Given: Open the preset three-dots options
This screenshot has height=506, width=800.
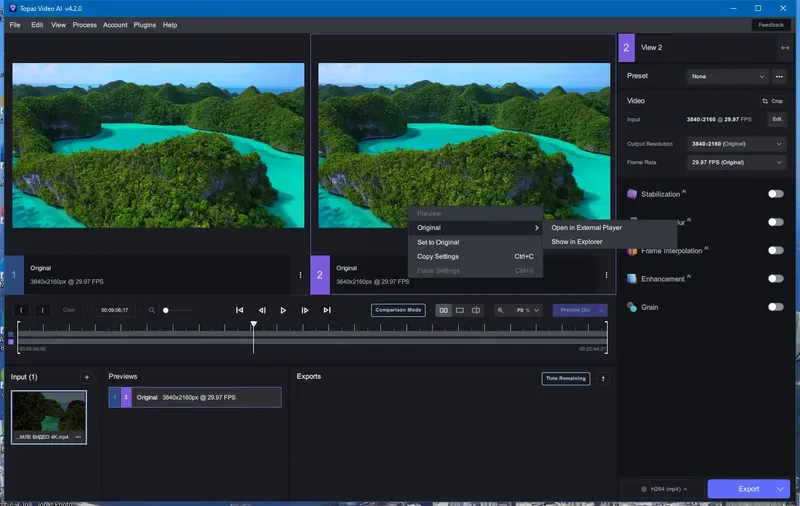Looking at the screenshot, I should [780, 76].
